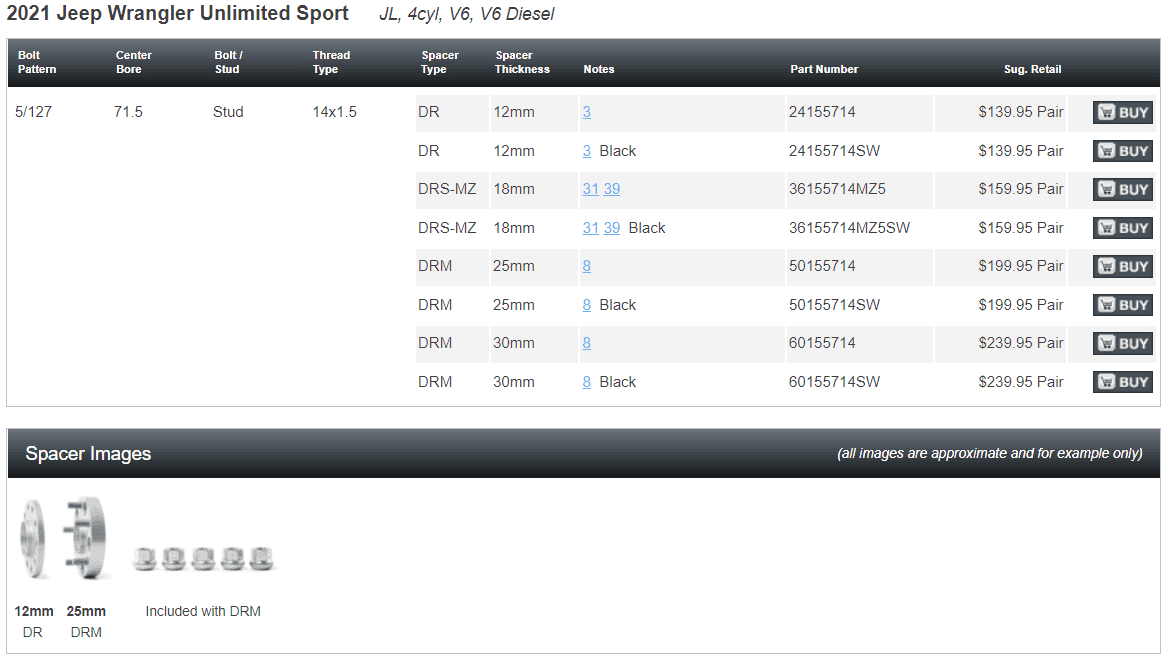Click the Spacer Images section heading
The image size is (1165, 660).
tap(88, 453)
